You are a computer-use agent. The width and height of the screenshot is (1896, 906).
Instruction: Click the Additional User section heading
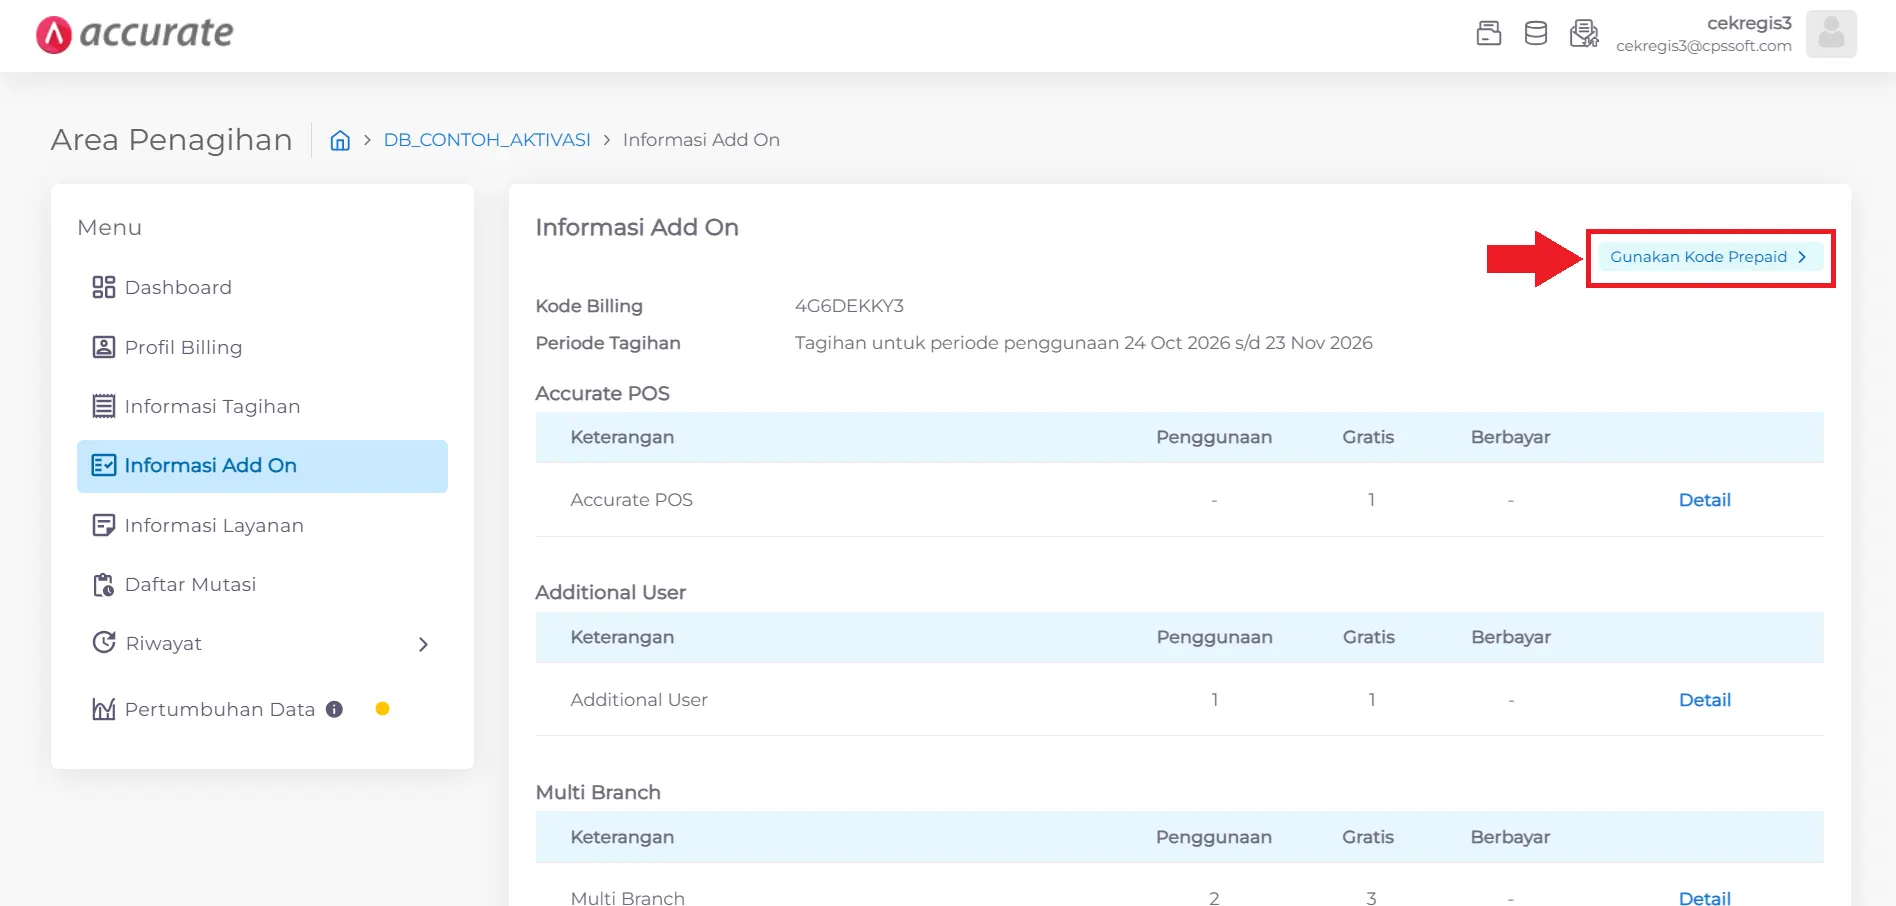tap(610, 592)
